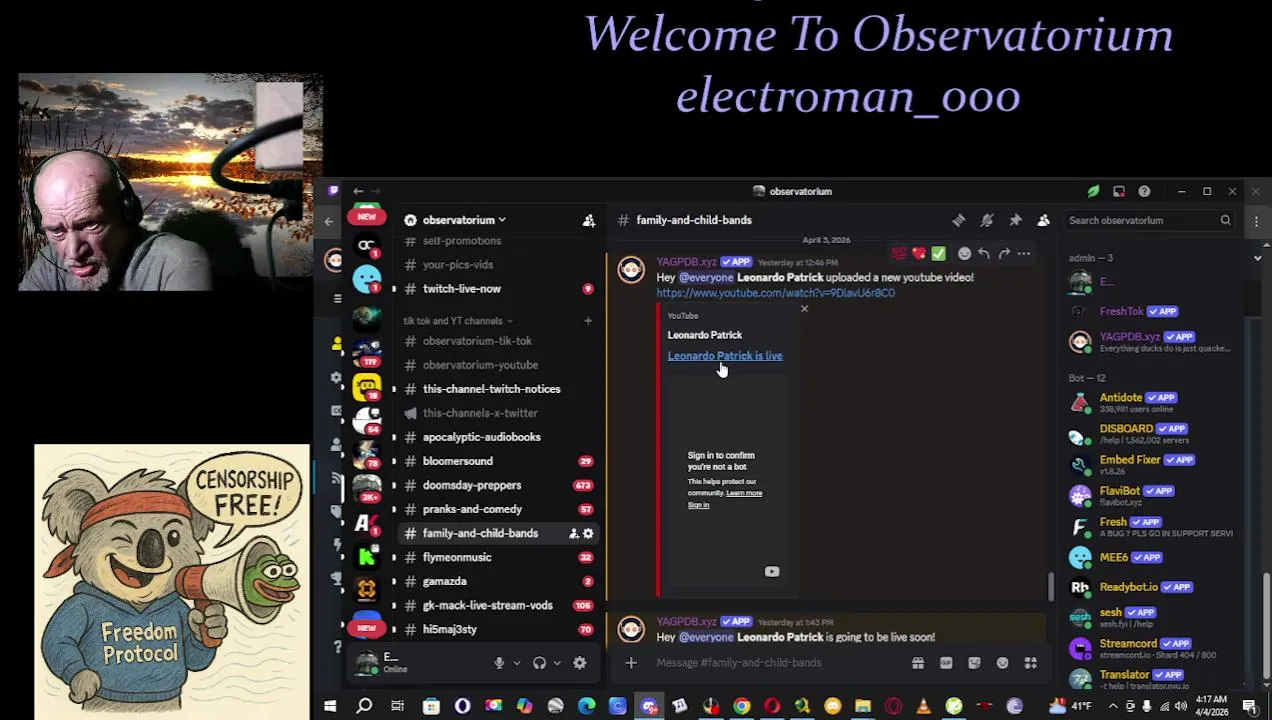Open the Windows Start button
1272x720 pixels.
click(330, 706)
